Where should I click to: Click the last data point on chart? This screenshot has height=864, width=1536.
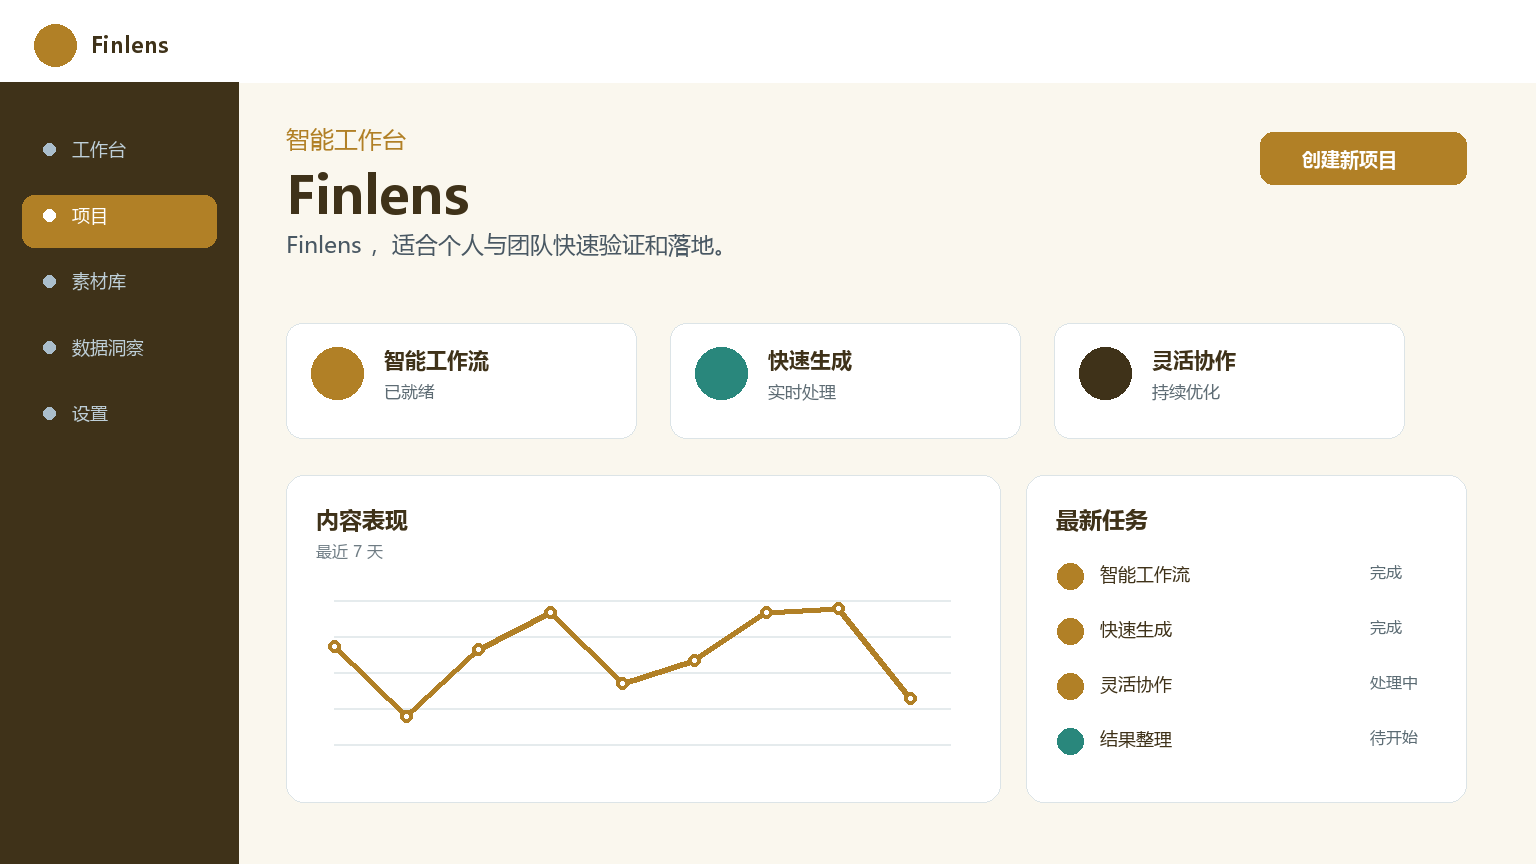(x=910, y=698)
